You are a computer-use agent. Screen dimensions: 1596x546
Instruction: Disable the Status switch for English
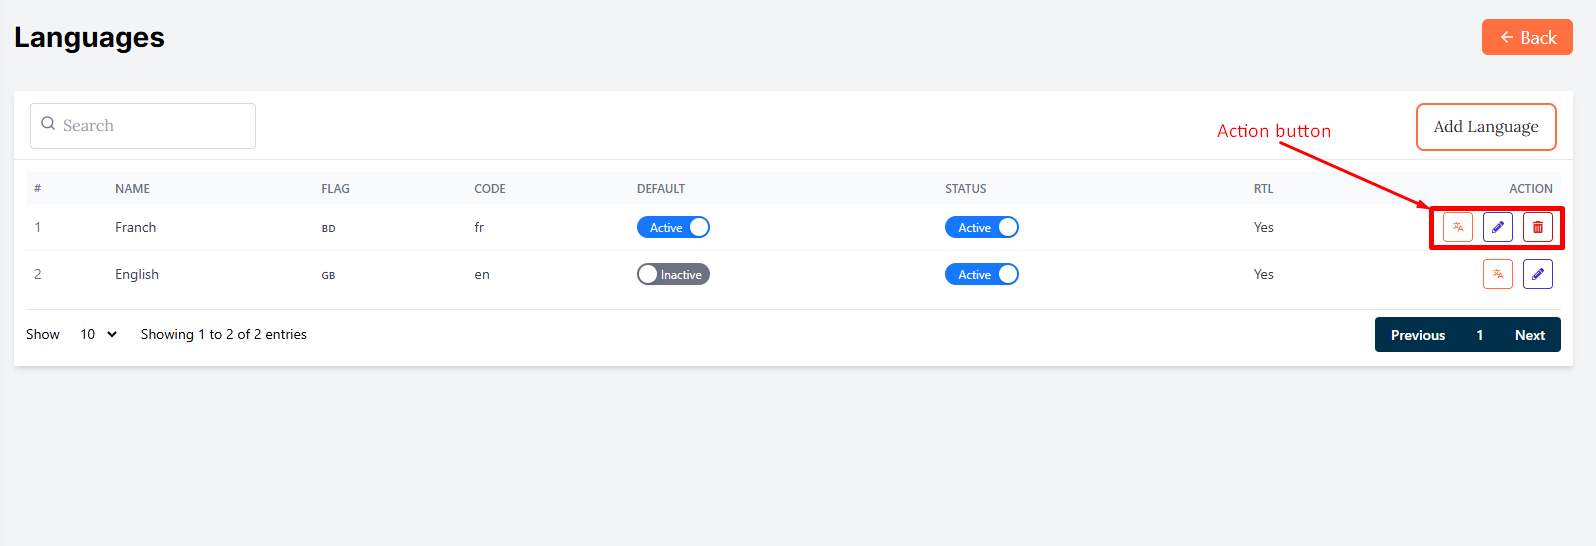click(x=981, y=275)
